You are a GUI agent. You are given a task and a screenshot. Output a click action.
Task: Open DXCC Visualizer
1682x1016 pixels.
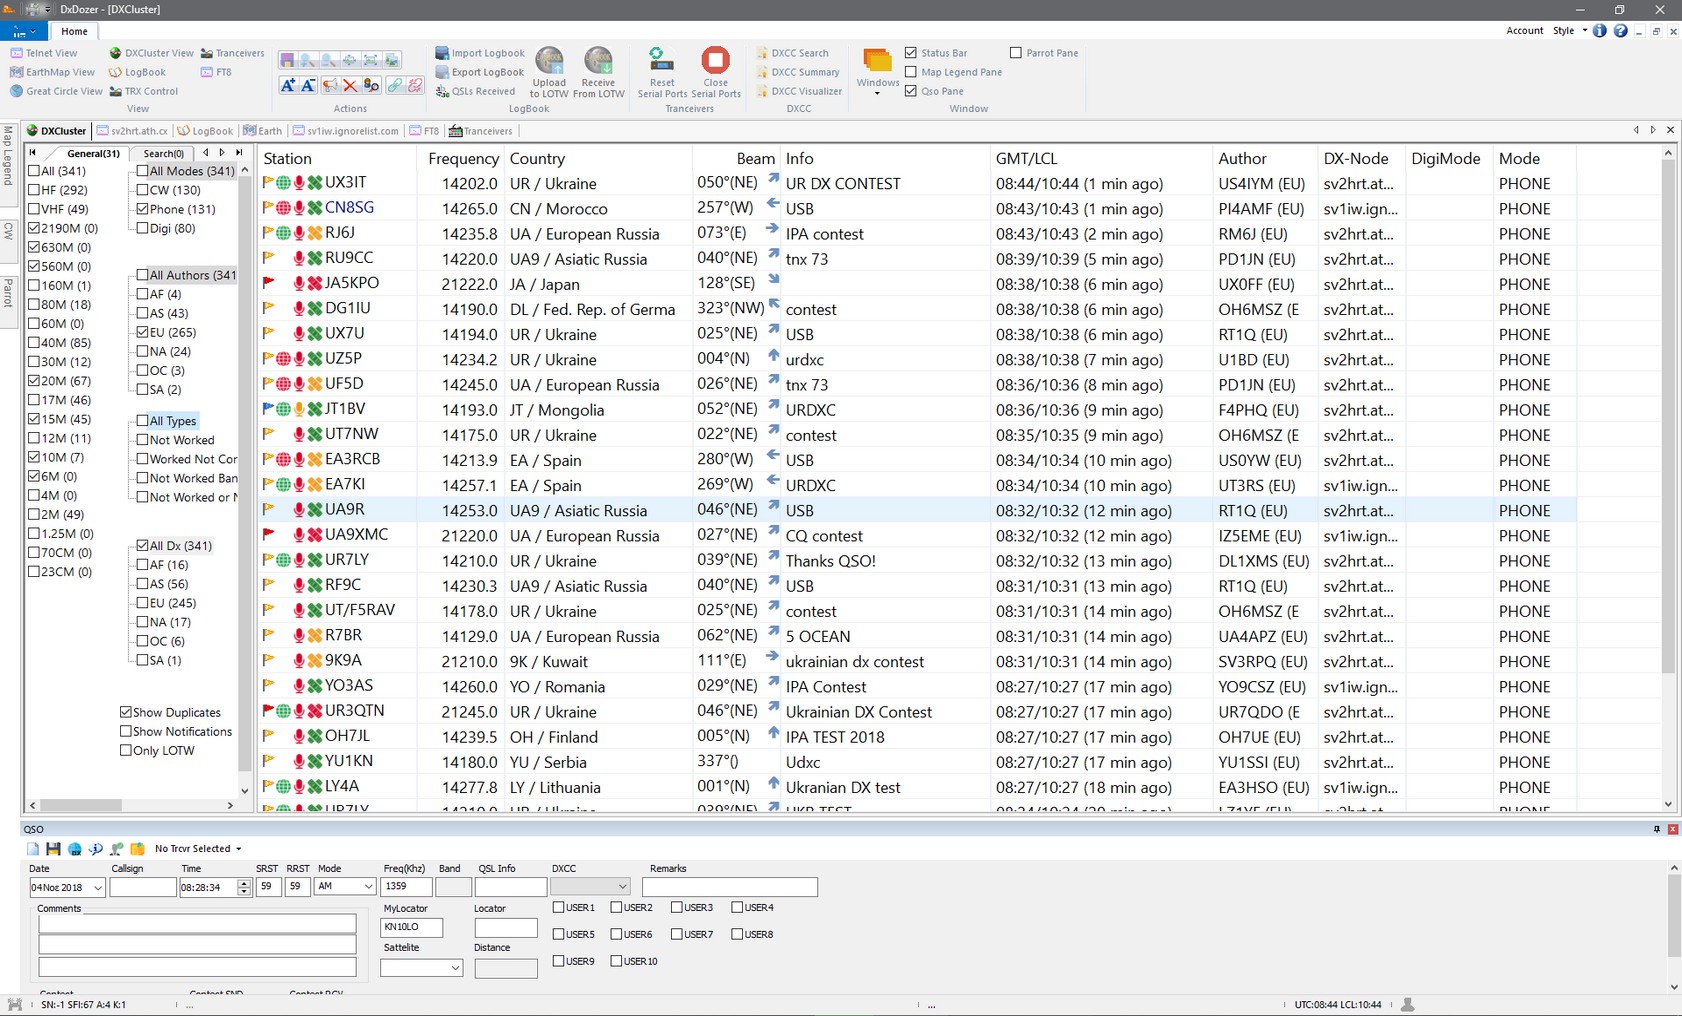click(x=798, y=91)
